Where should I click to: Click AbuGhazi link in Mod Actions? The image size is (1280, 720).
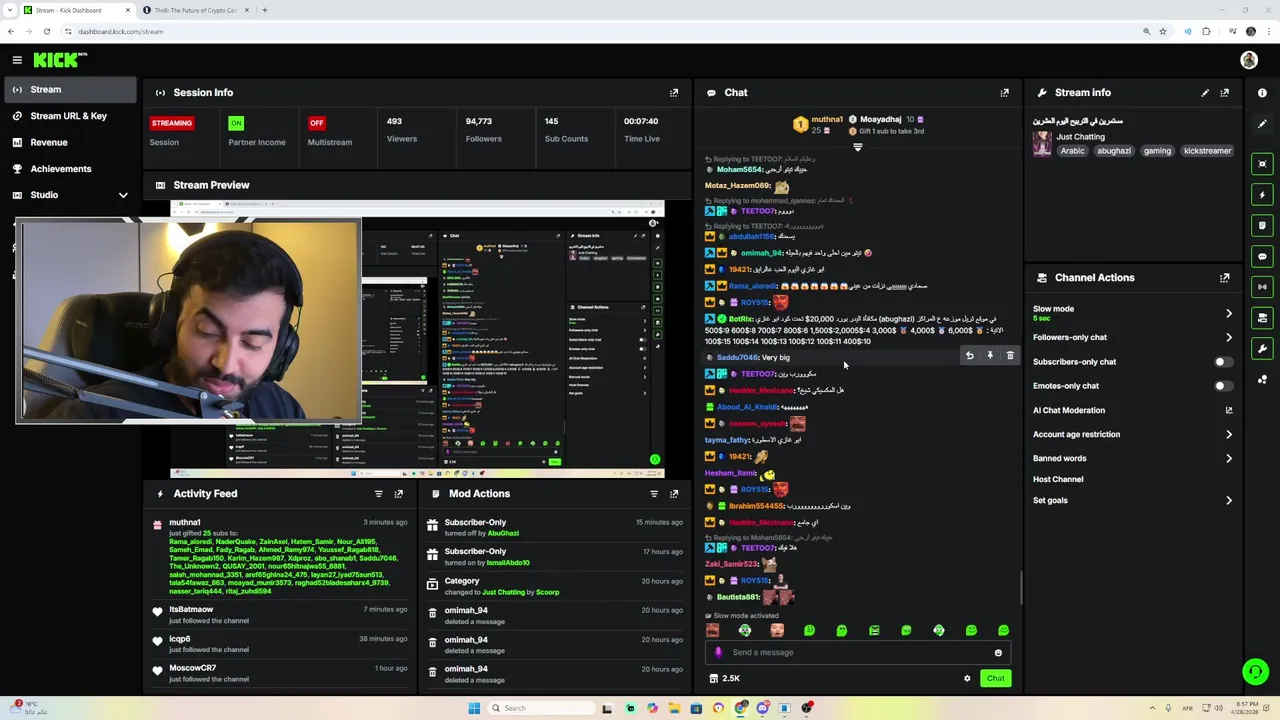[x=503, y=534]
